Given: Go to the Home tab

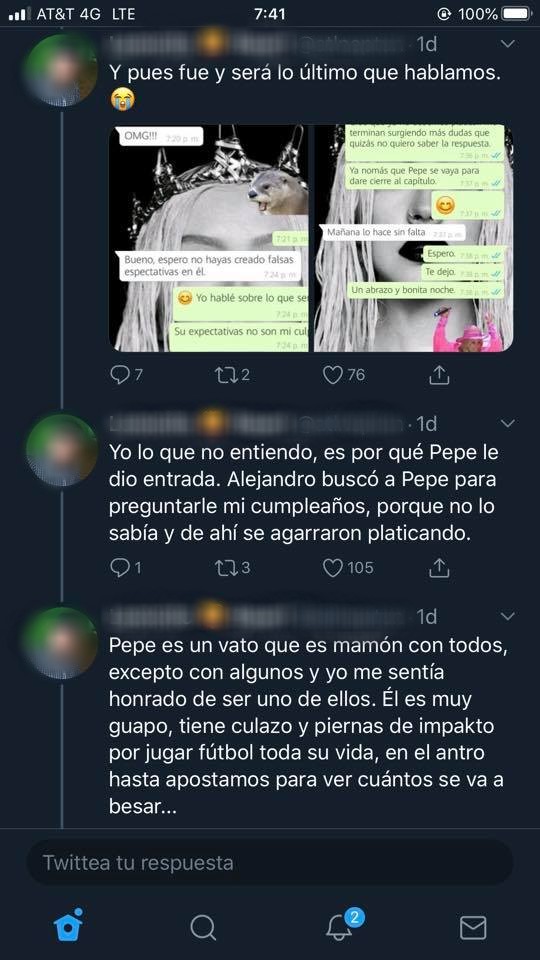Looking at the screenshot, I should click(69, 926).
